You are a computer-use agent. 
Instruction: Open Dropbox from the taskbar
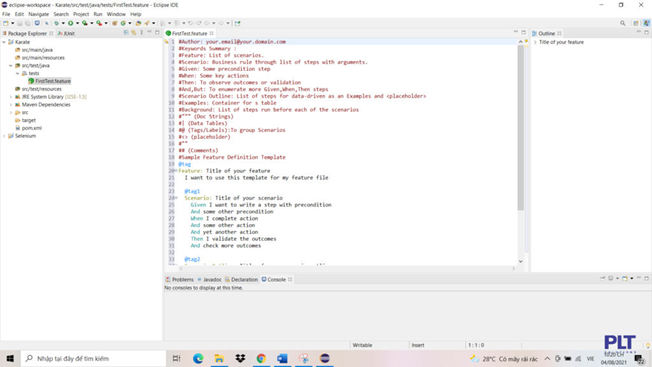click(240, 358)
